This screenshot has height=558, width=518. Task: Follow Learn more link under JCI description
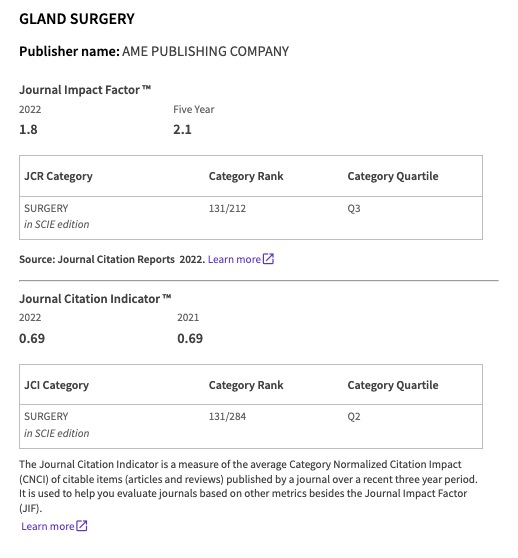coord(48,526)
